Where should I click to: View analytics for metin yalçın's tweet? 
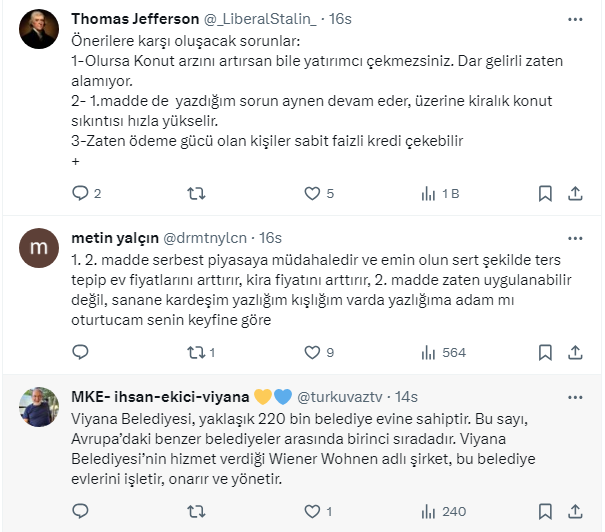429,352
